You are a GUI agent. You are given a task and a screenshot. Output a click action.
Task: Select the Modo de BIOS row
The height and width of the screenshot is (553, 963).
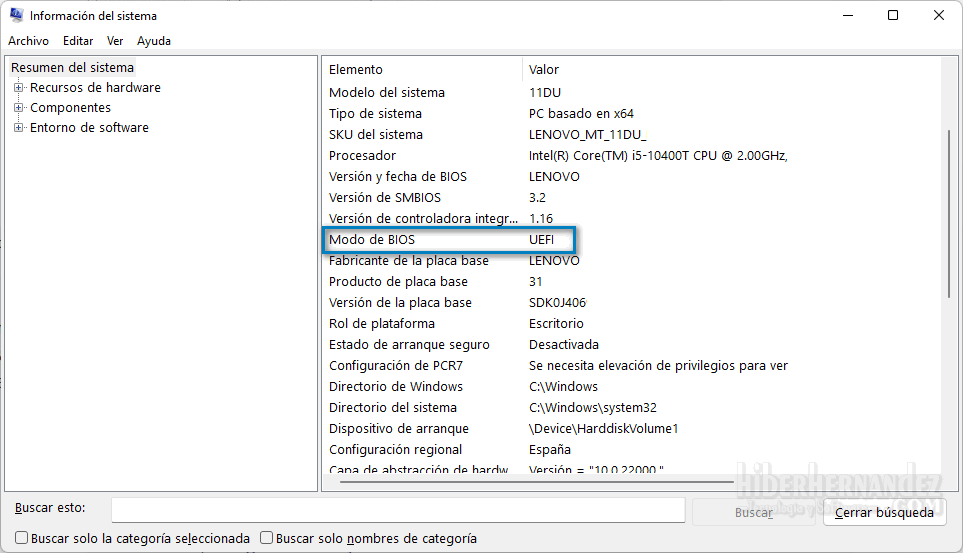[631, 239]
